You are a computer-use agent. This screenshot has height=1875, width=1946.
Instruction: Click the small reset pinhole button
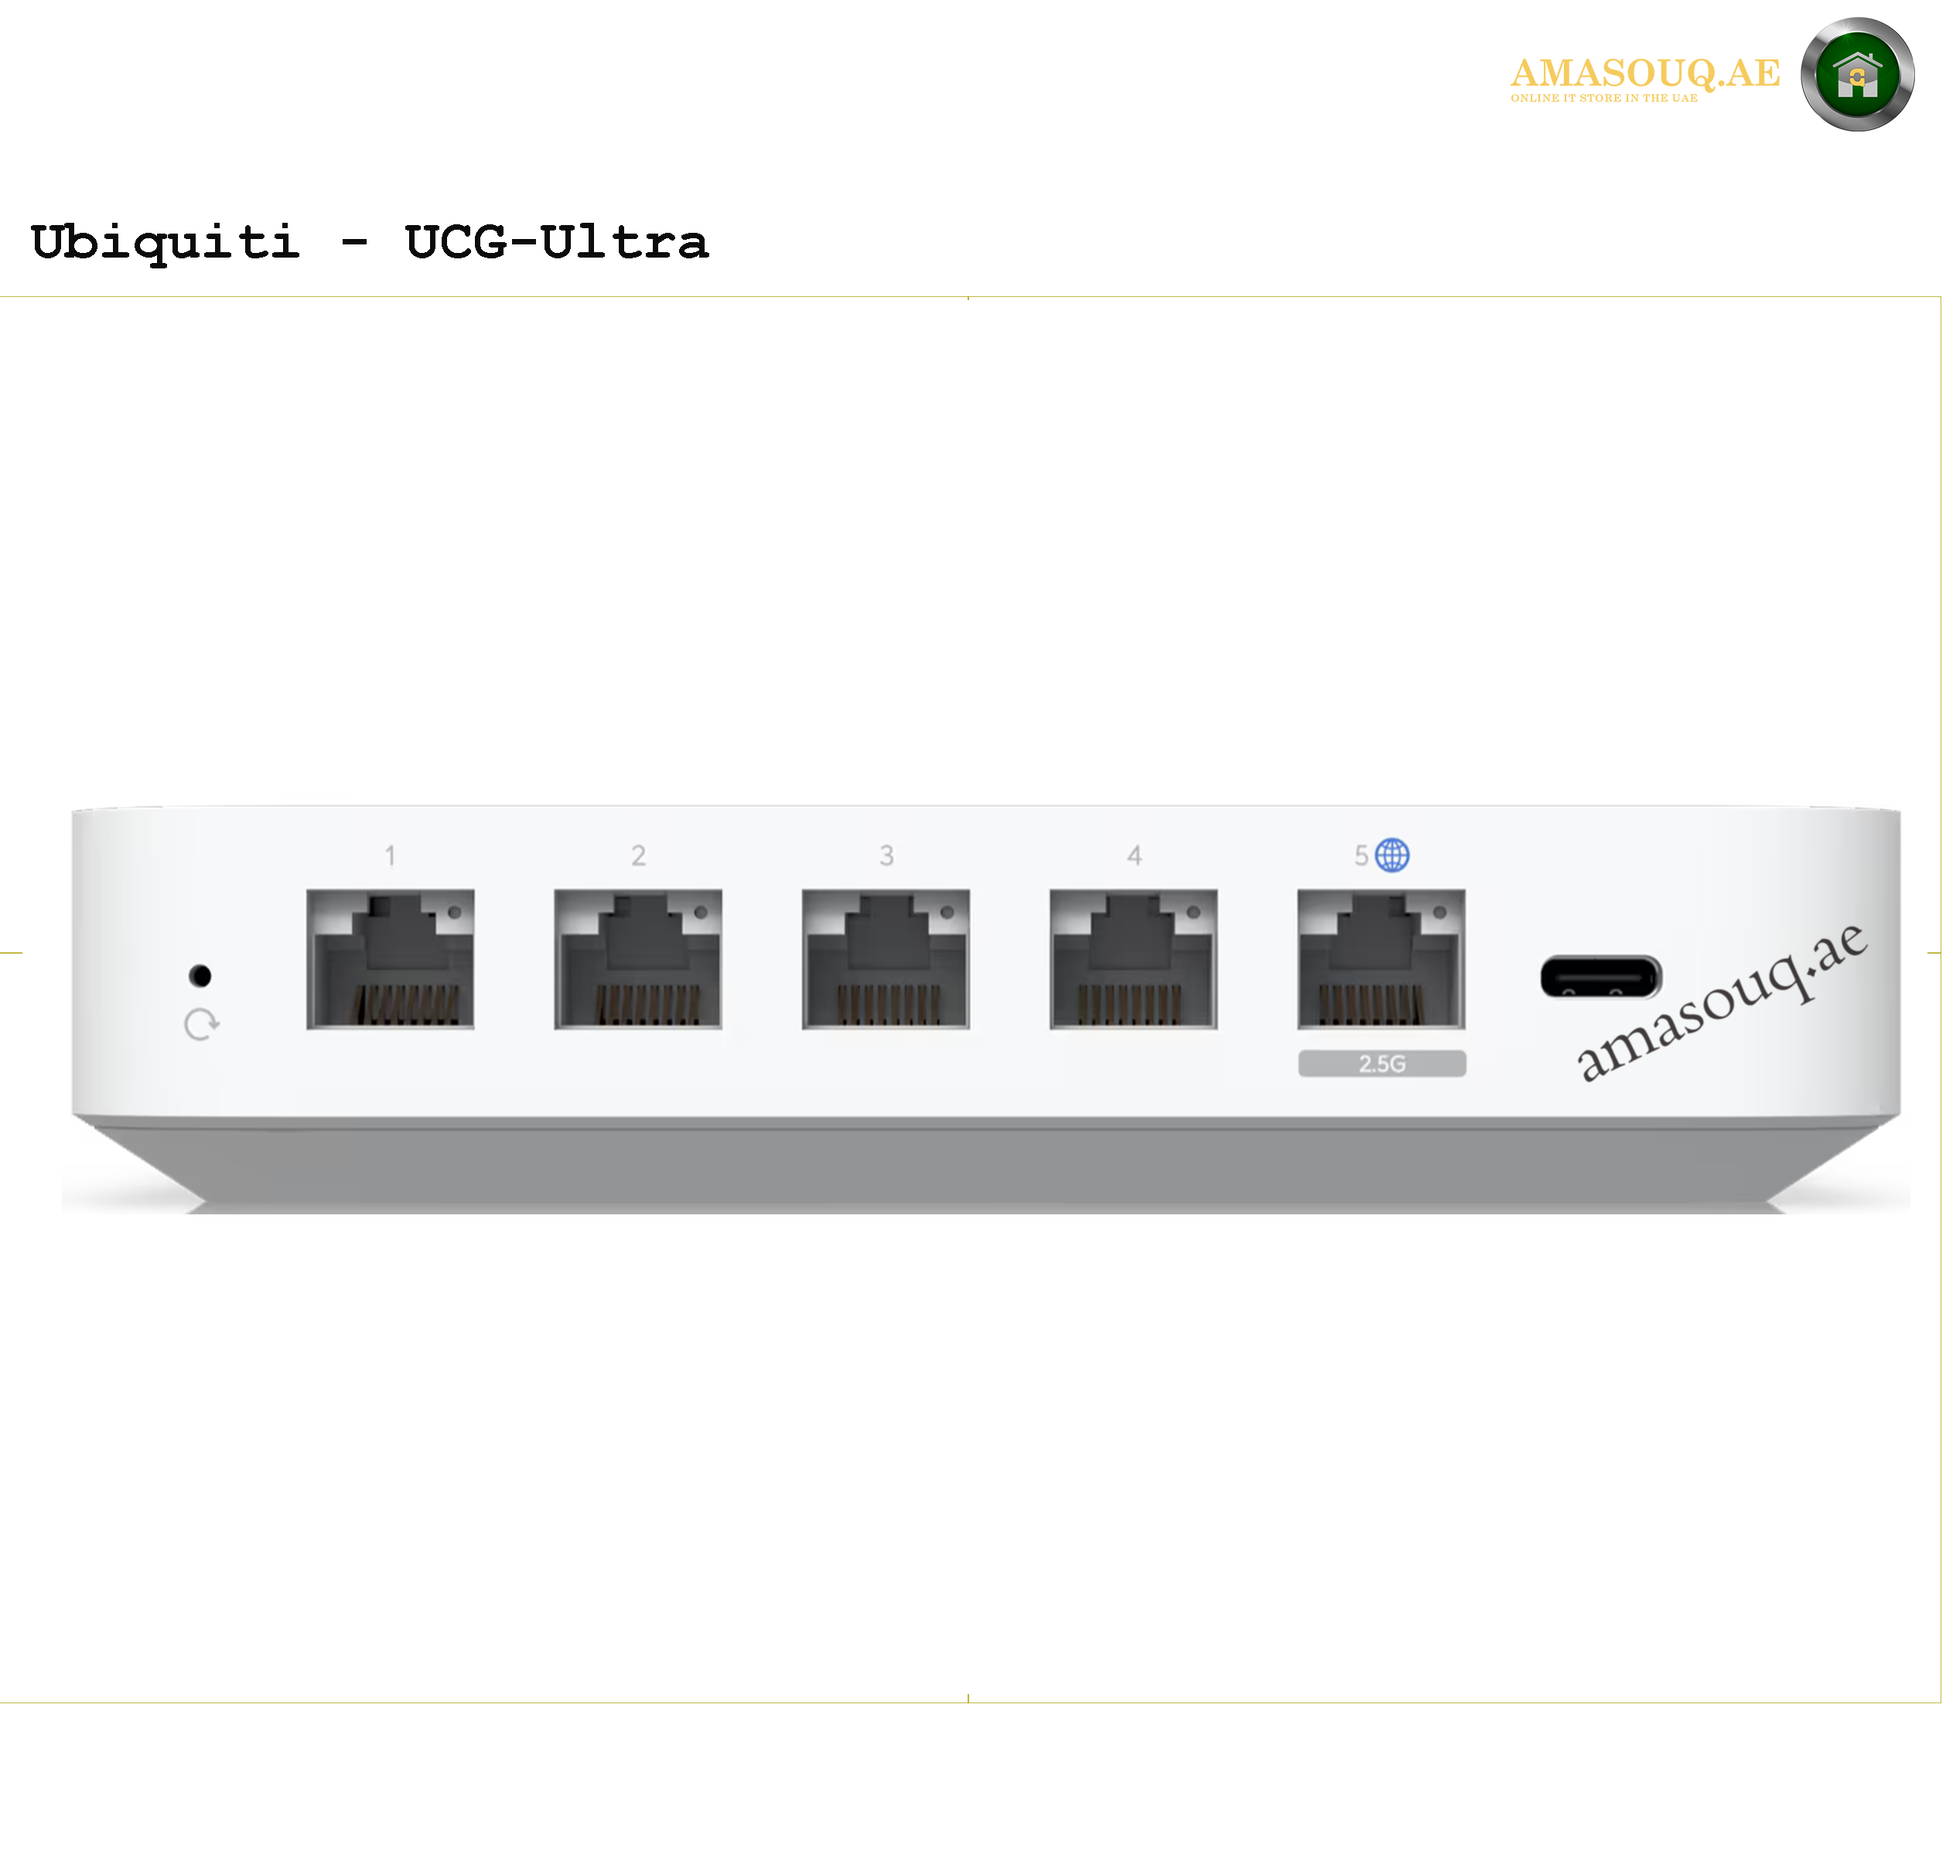(x=200, y=975)
